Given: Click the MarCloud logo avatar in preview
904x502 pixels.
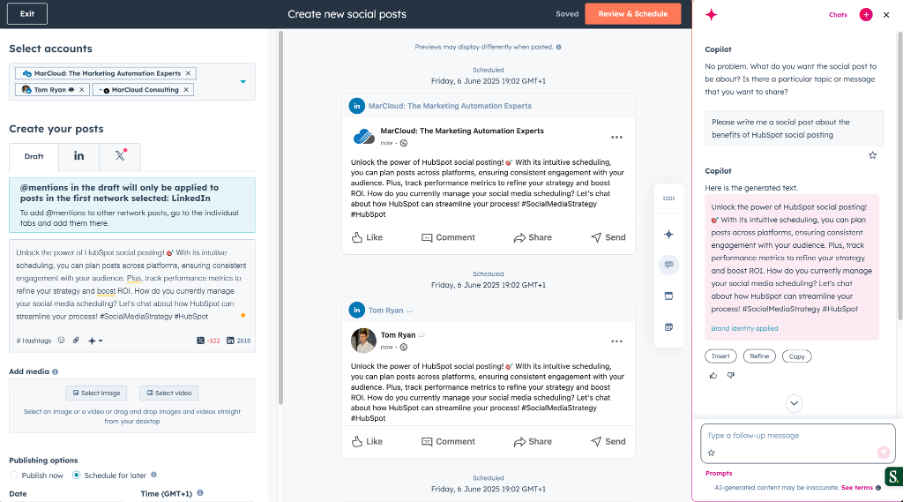Looking at the screenshot, I should click(x=364, y=137).
